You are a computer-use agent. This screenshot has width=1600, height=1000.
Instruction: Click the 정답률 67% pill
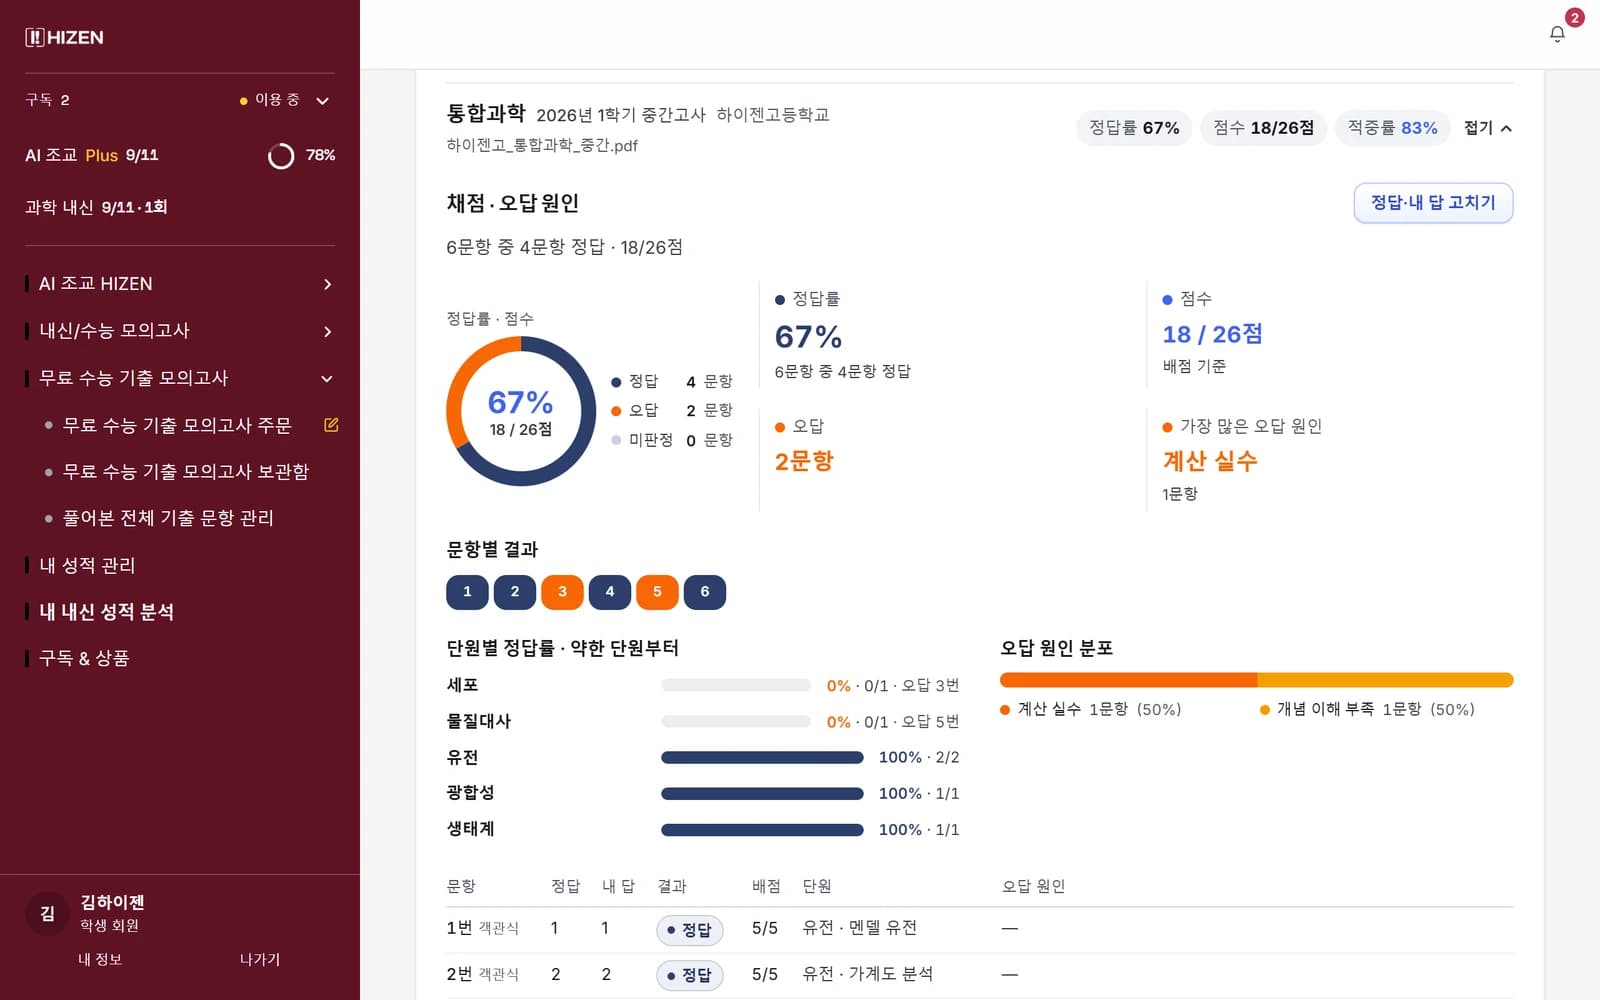tap(1134, 128)
